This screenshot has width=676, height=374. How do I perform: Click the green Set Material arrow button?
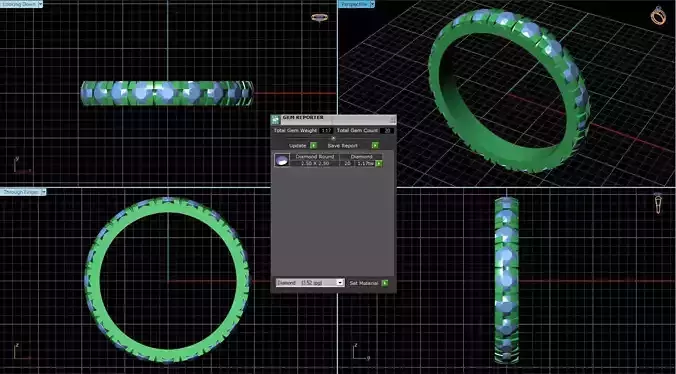(x=385, y=283)
